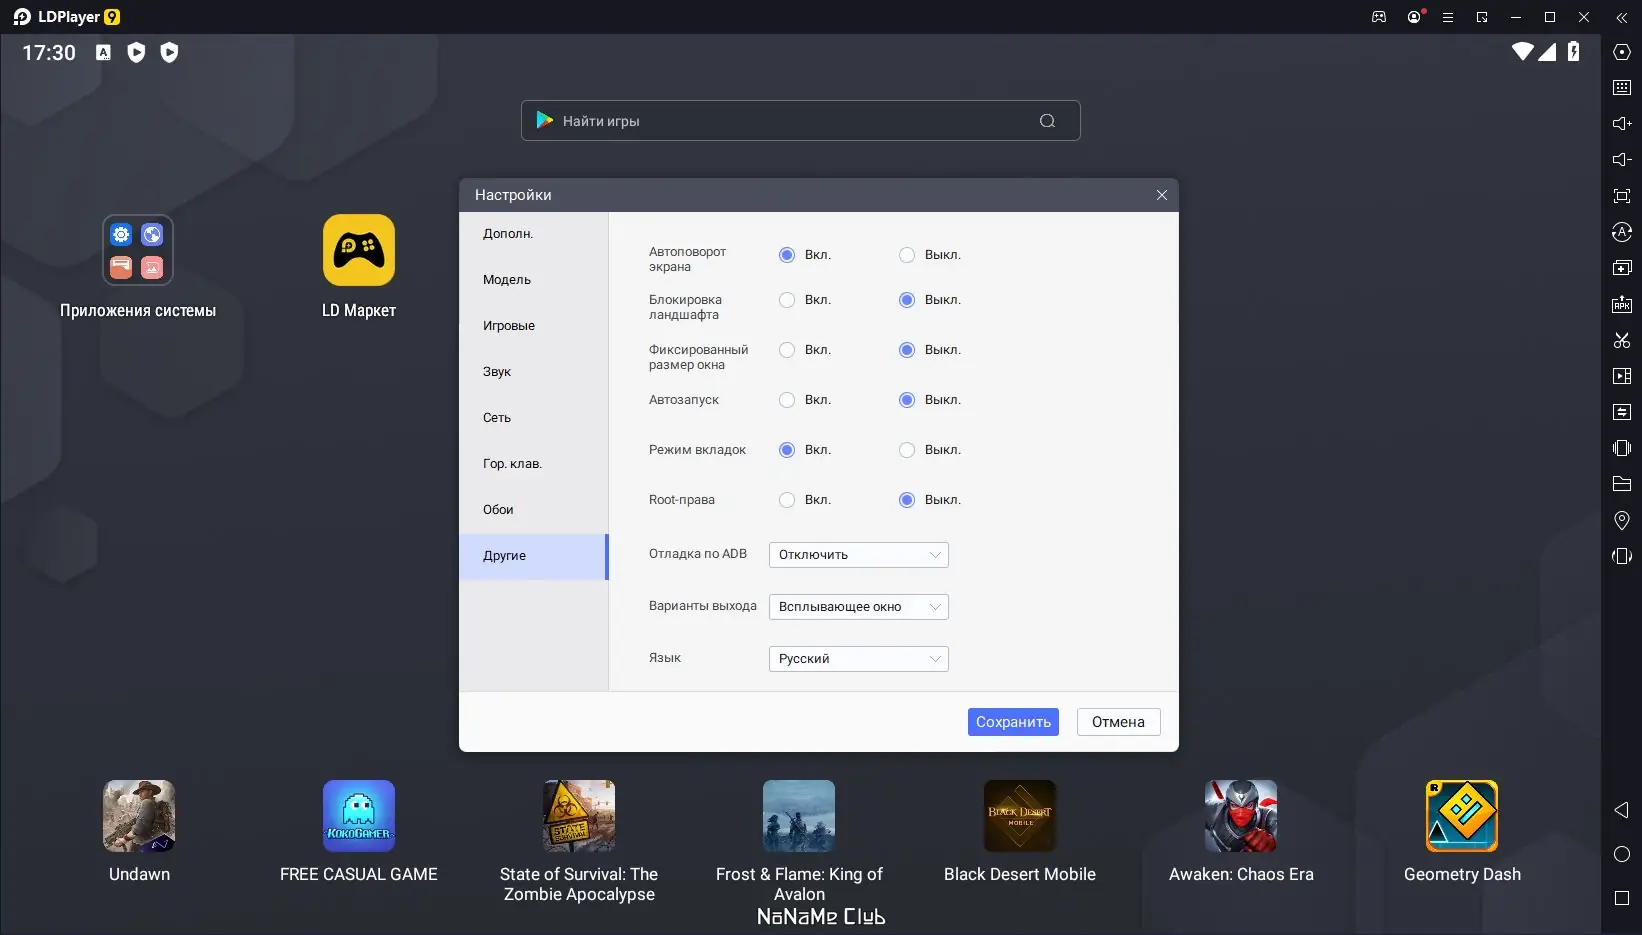Turn on Автозапуск with Вкл. radio
Viewport: 1642px width, 935px height.
(787, 400)
